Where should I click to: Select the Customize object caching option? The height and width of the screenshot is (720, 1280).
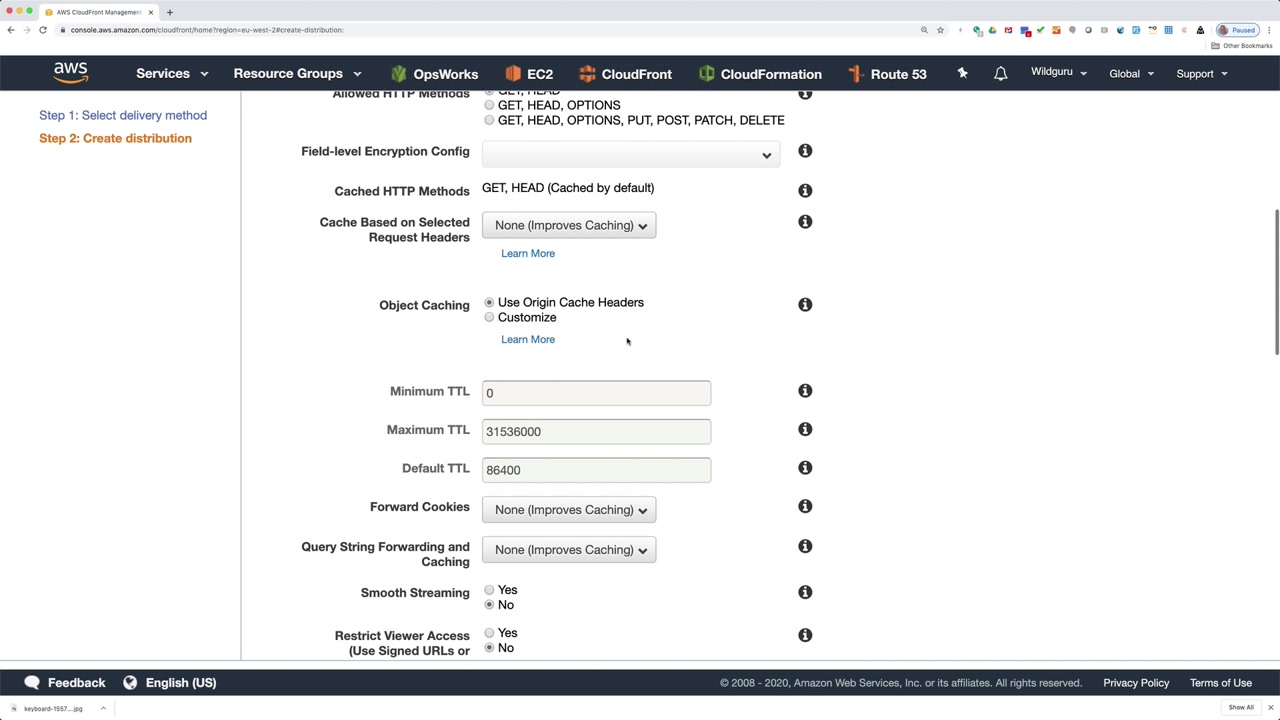pyautogui.click(x=489, y=318)
